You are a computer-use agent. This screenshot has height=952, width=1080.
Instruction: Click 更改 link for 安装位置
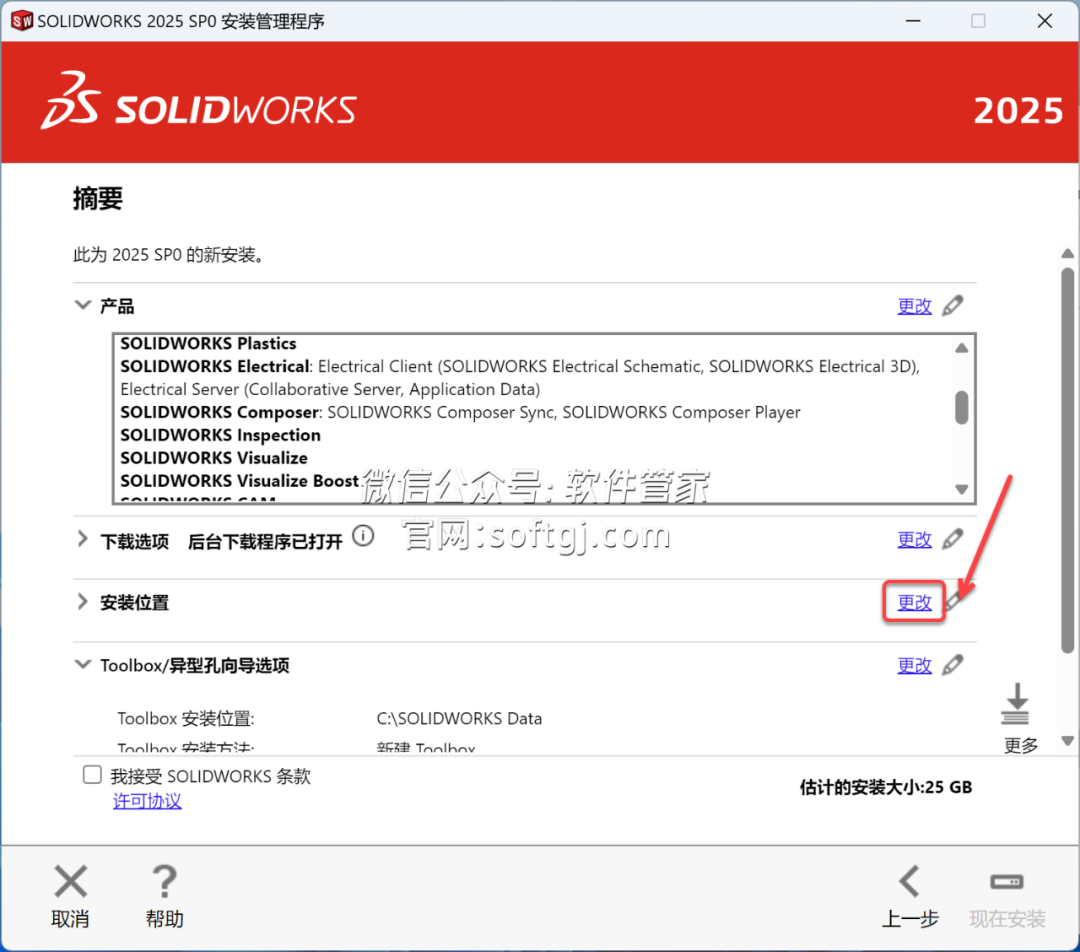tap(915, 602)
